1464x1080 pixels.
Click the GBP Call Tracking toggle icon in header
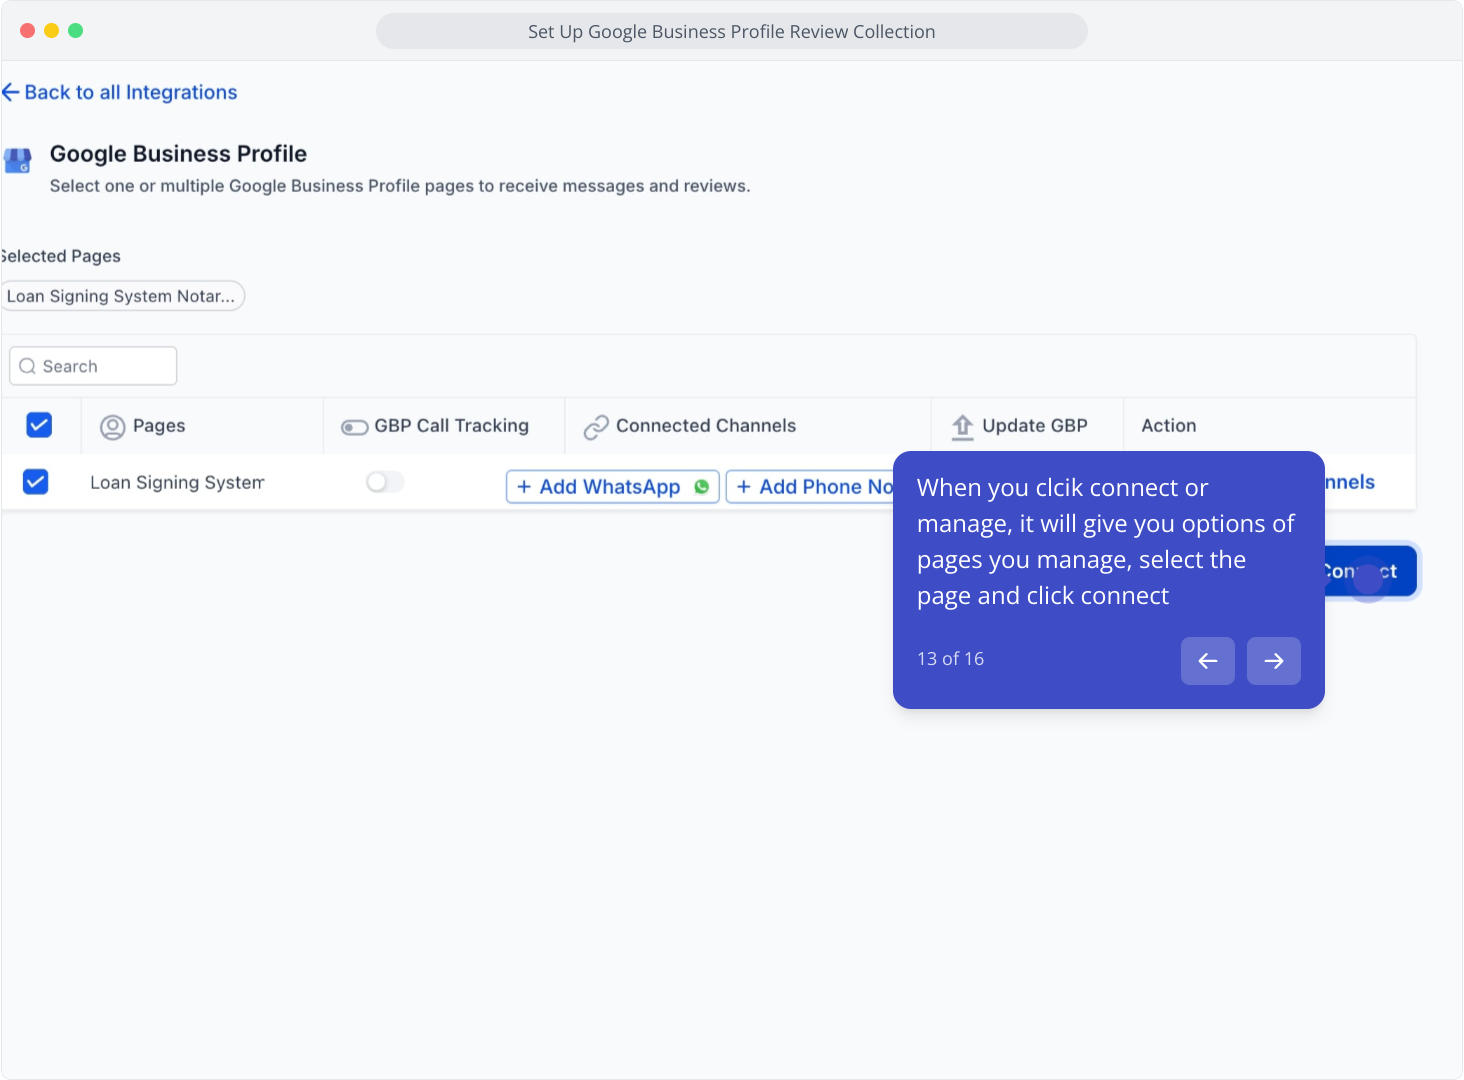click(355, 427)
